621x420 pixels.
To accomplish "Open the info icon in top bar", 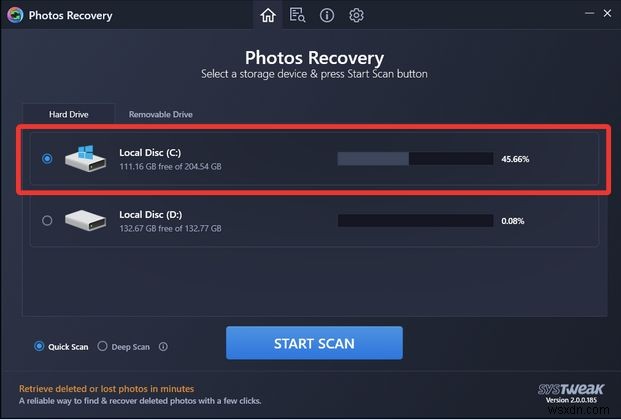I will pyautogui.click(x=327, y=15).
